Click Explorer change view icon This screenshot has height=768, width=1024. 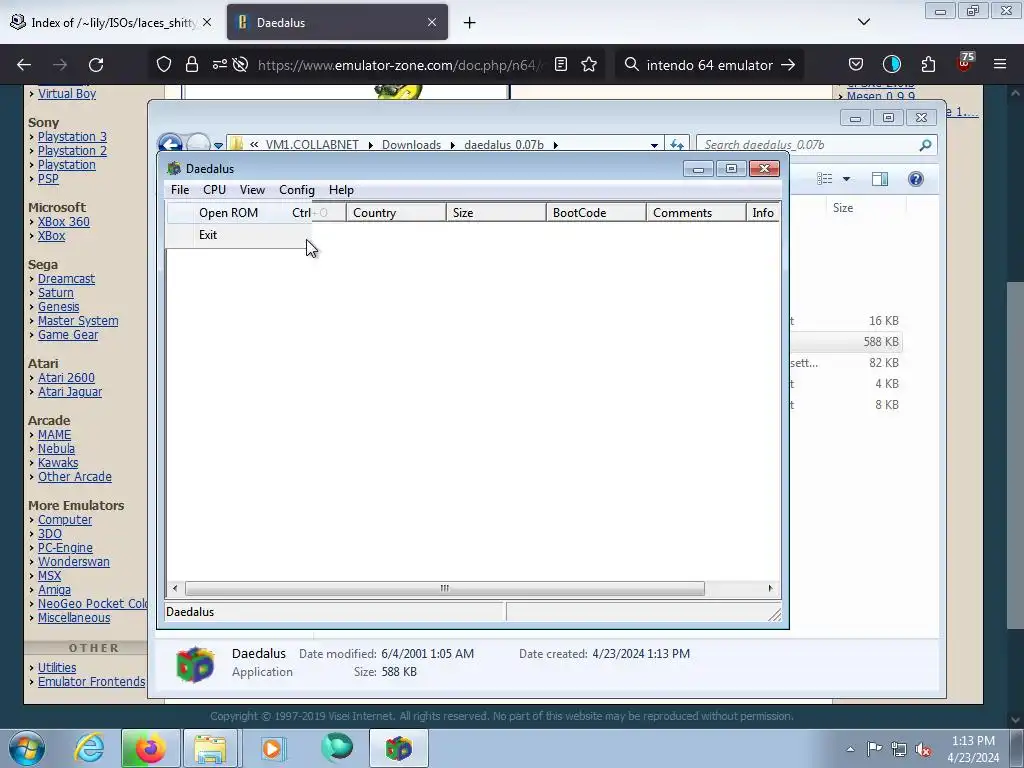pyautogui.click(x=825, y=179)
